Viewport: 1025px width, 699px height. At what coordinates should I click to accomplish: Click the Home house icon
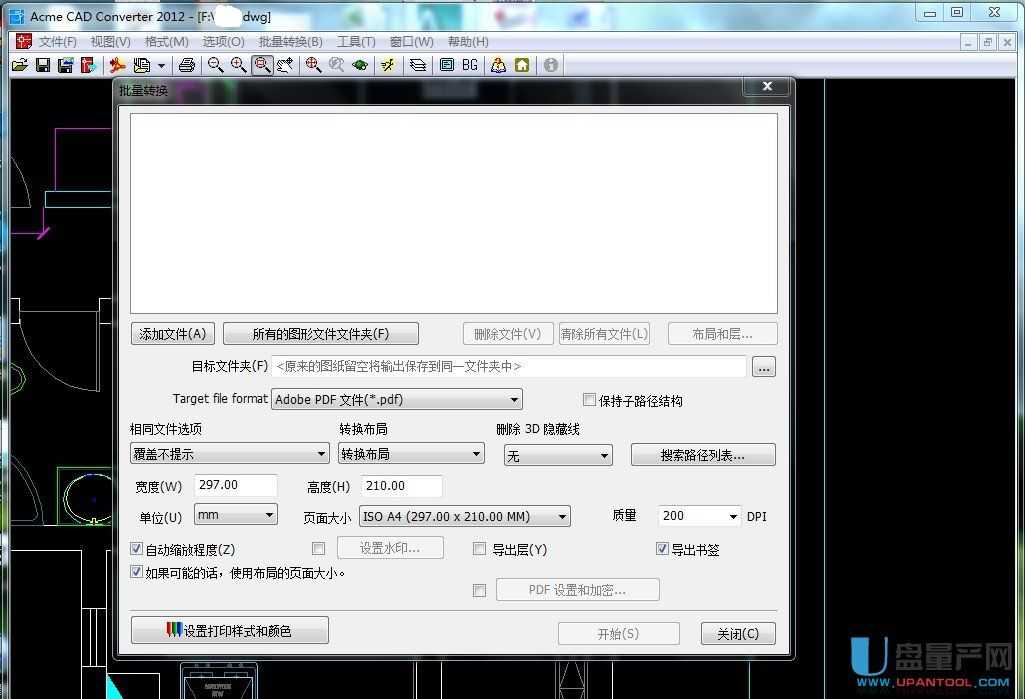coord(522,65)
